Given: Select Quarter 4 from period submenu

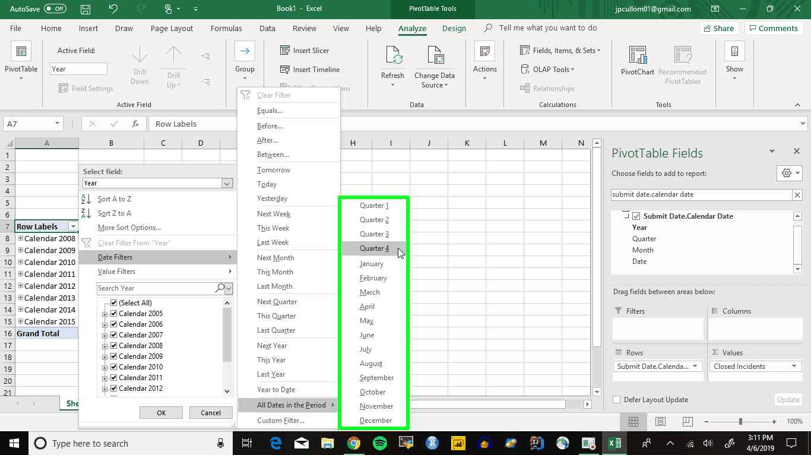Looking at the screenshot, I should pyautogui.click(x=374, y=248).
